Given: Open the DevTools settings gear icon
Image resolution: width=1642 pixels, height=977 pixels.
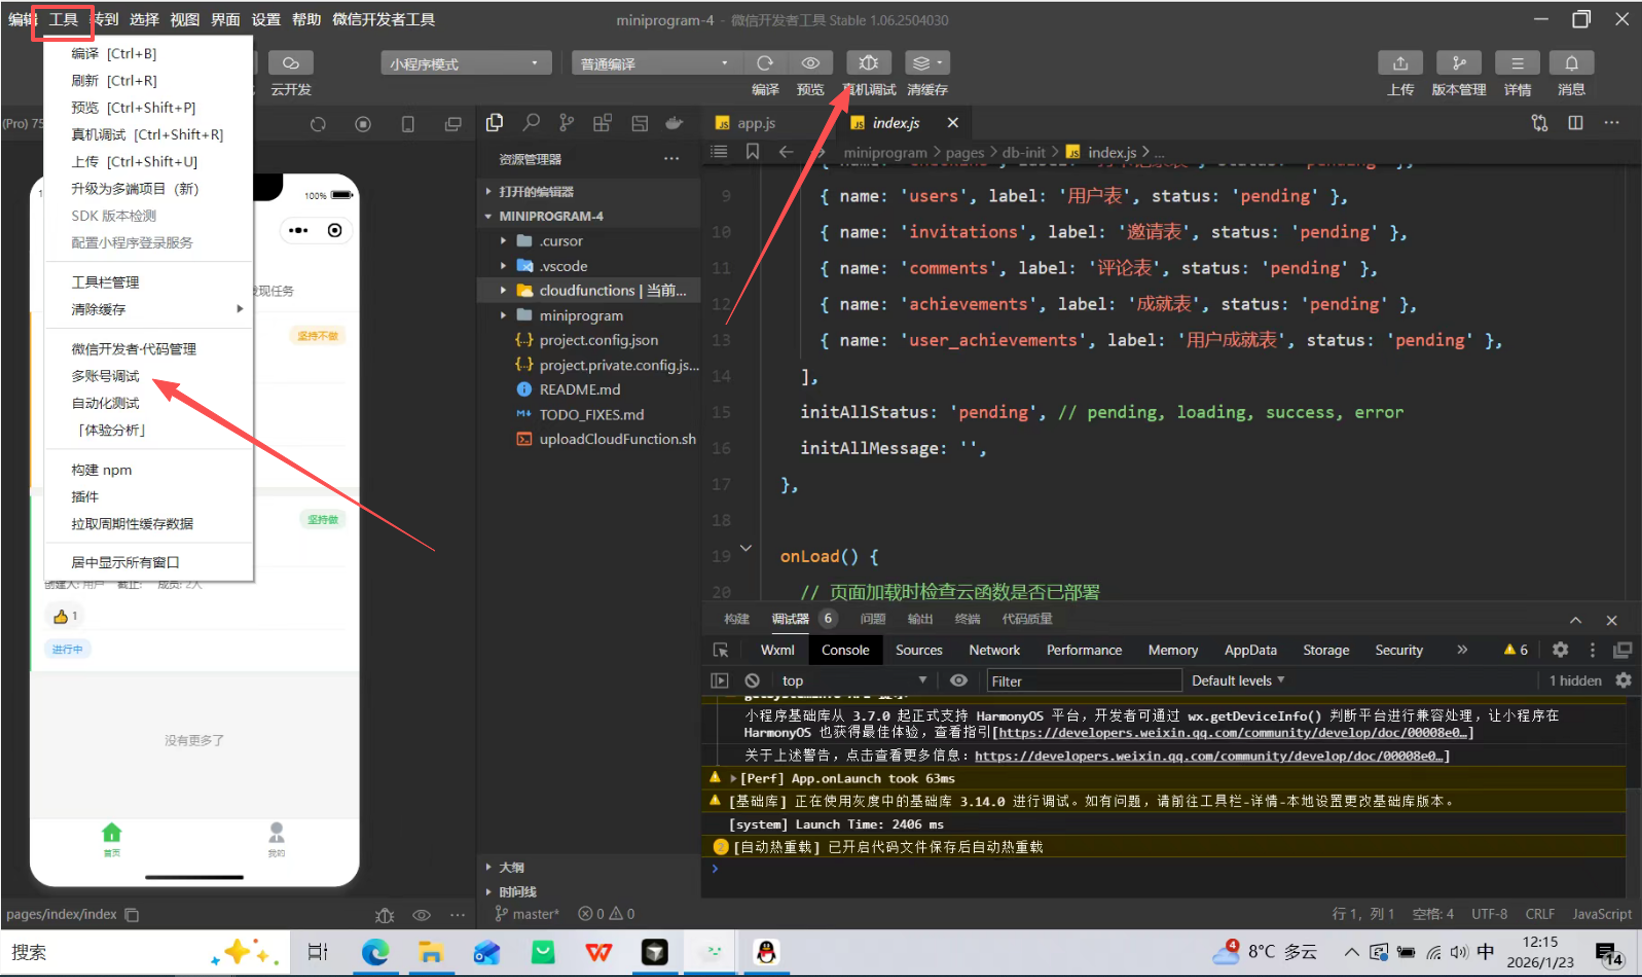Looking at the screenshot, I should pyautogui.click(x=1560, y=650).
